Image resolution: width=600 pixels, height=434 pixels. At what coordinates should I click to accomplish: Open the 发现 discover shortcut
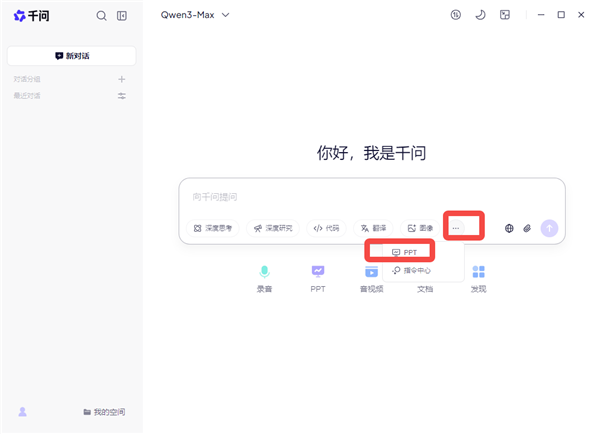(x=478, y=279)
